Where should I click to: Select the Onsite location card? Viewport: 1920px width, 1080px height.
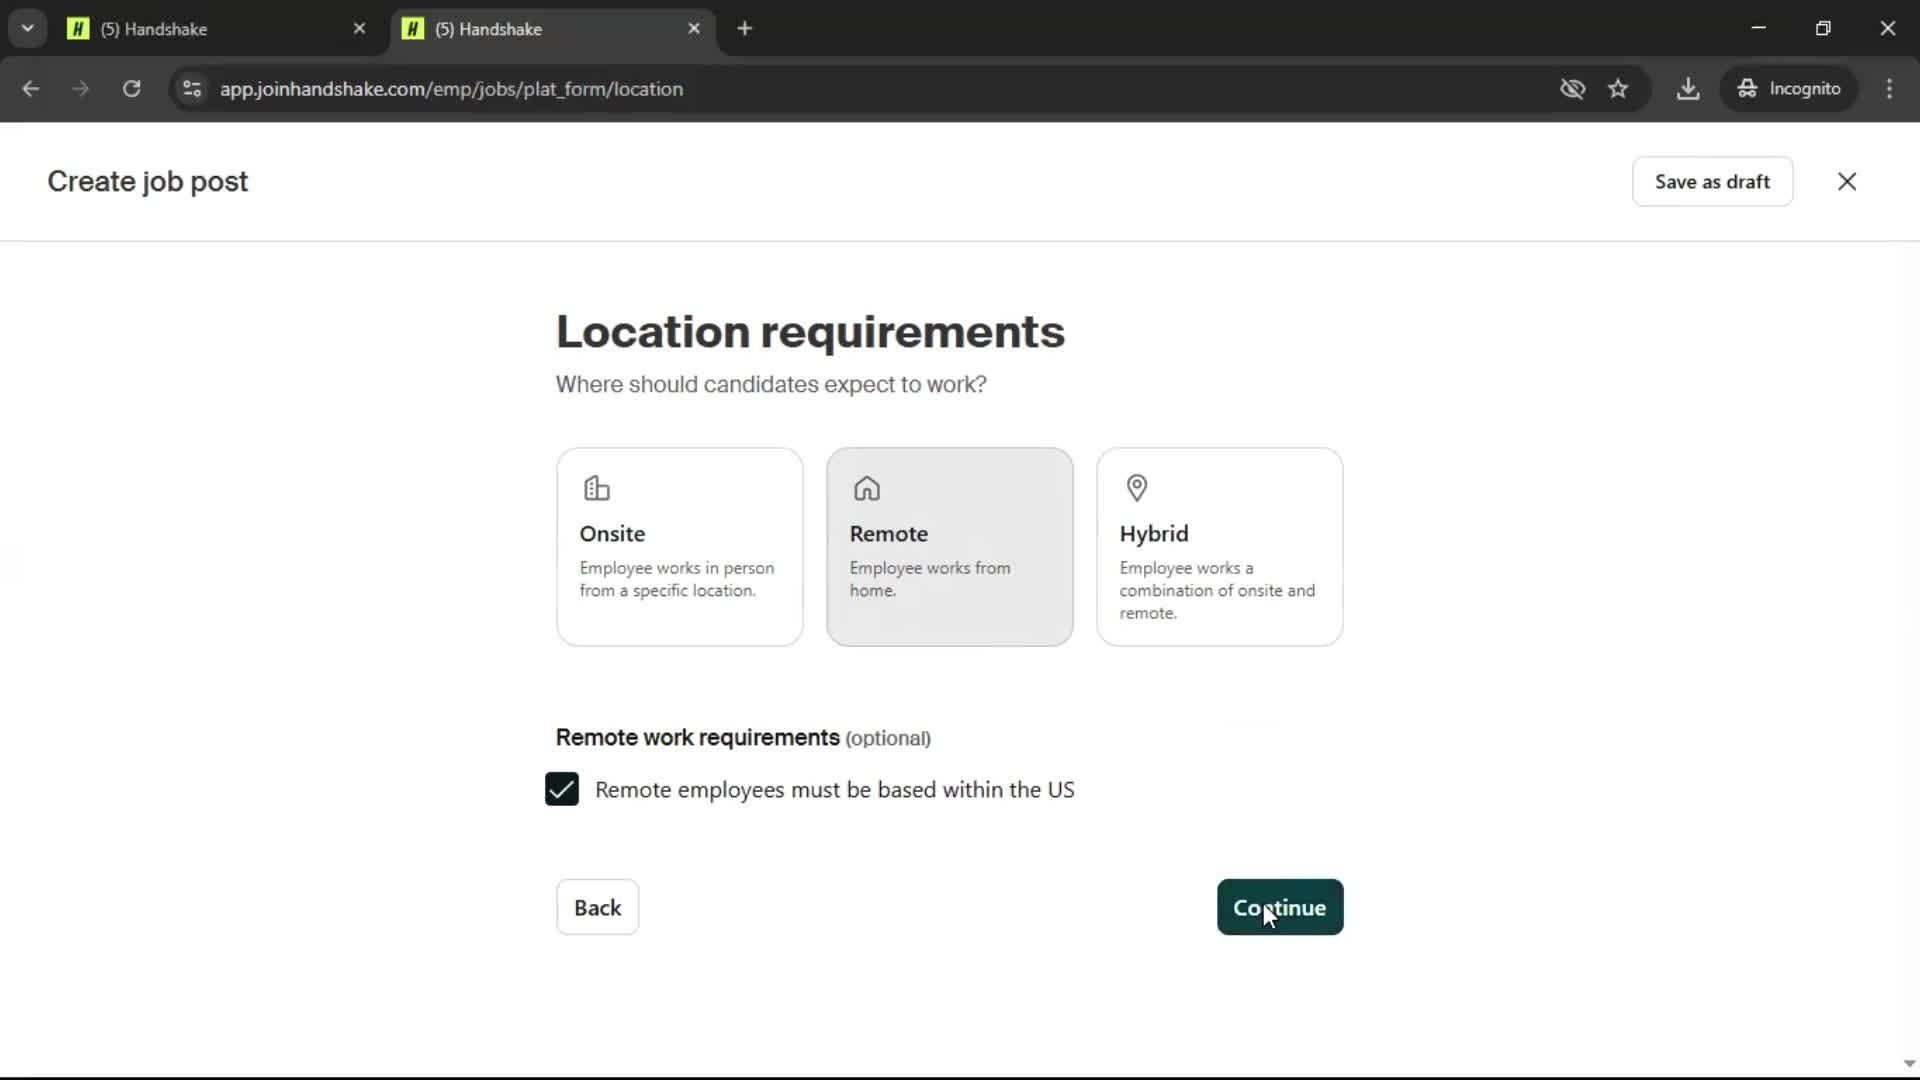[680, 546]
